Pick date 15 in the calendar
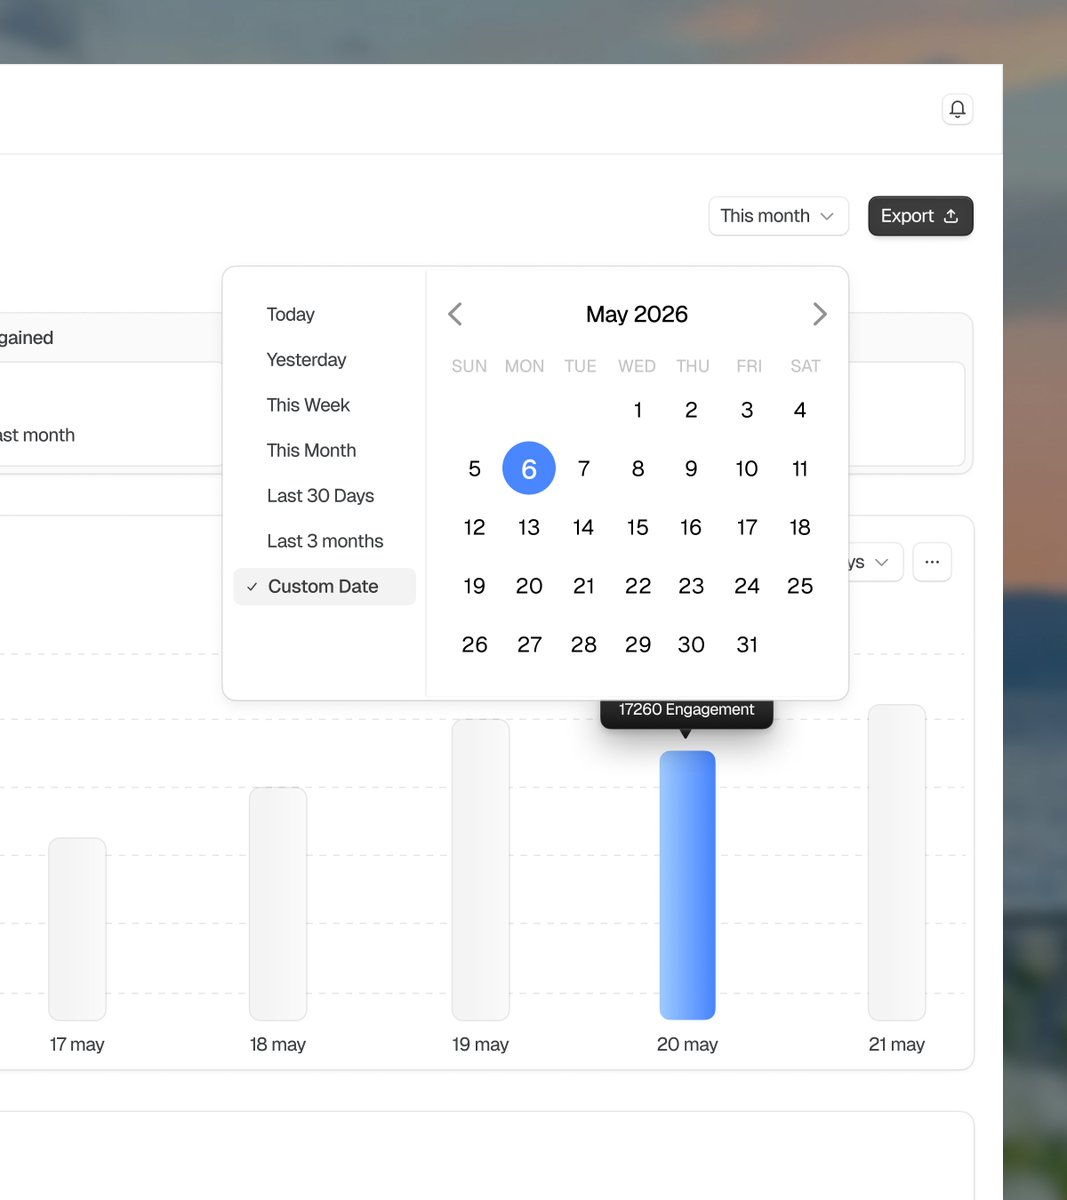The width and height of the screenshot is (1067, 1200). 638,527
